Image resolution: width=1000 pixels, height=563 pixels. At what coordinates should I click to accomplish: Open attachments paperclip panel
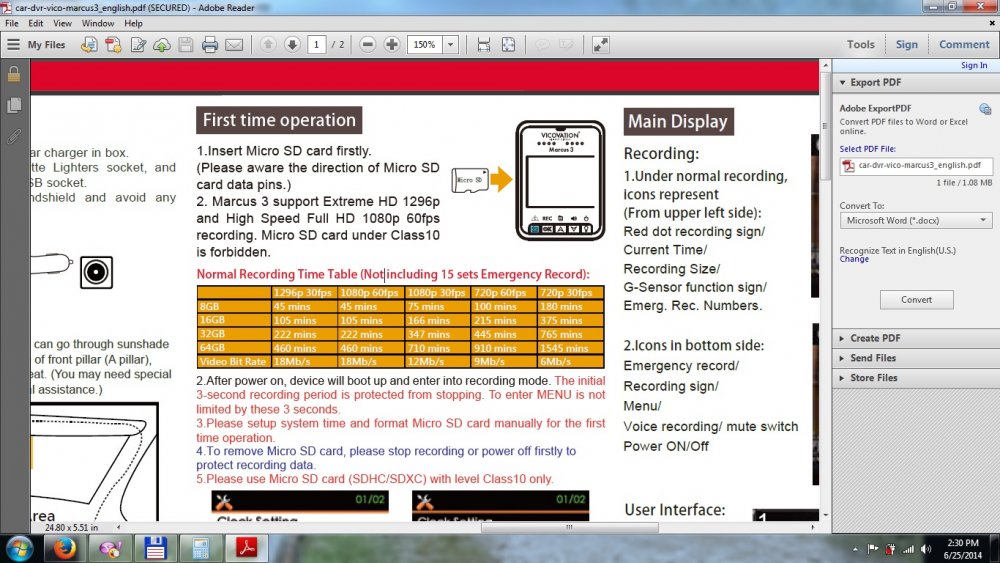pos(14,136)
